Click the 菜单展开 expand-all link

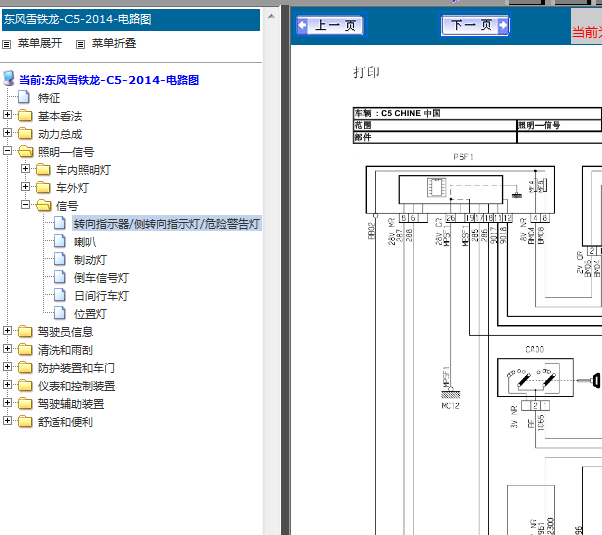coord(40,43)
